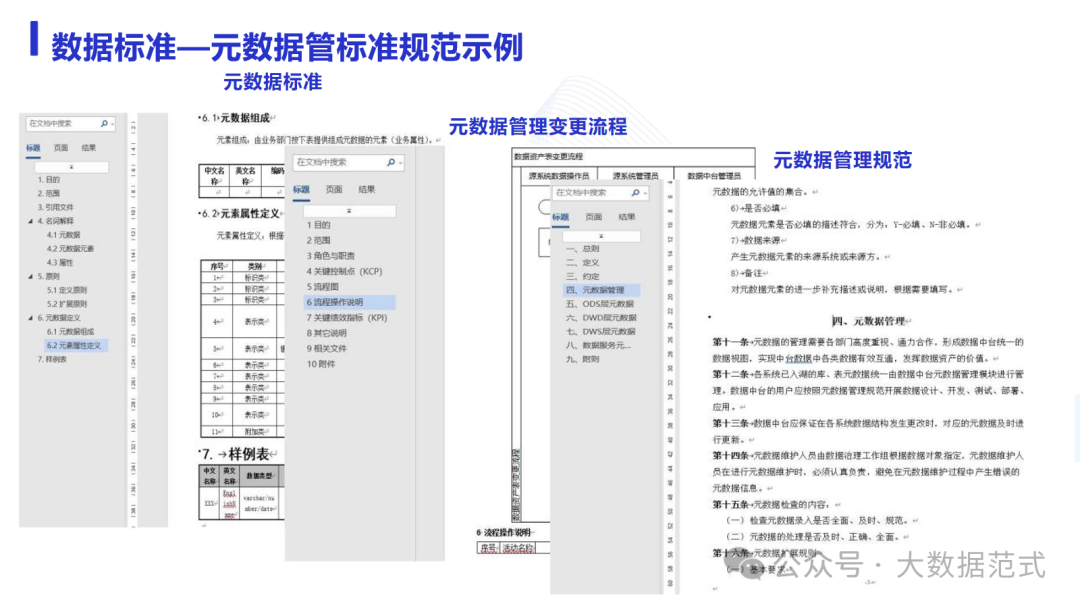This screenshot has width=1080, height=608.
Task: Jump to '4.2 元数据元素' heading
Action: click(x=70, y=249)
